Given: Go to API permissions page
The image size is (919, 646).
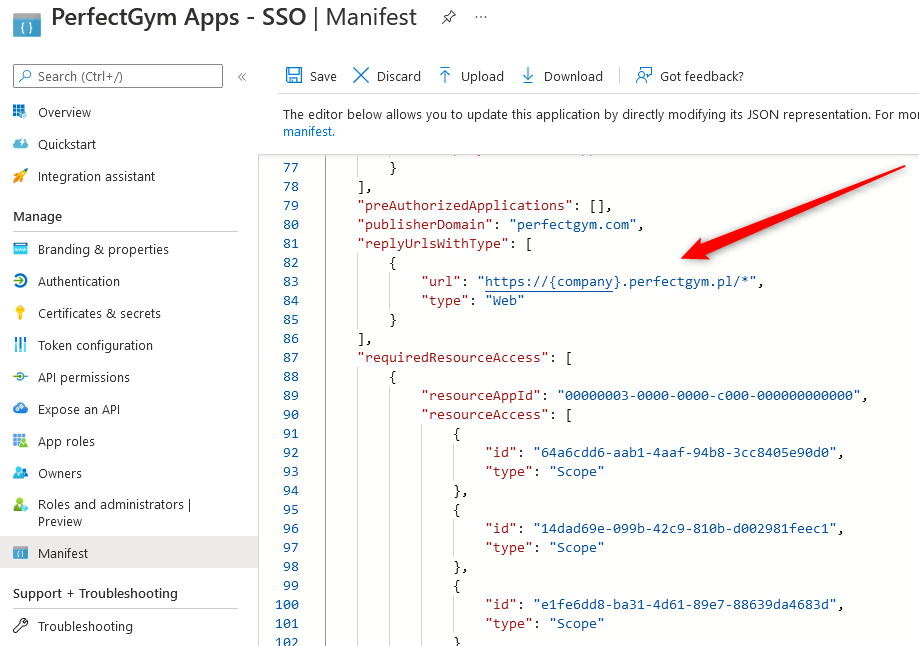Looking at the screenshot, I should [x=83, y=377].
